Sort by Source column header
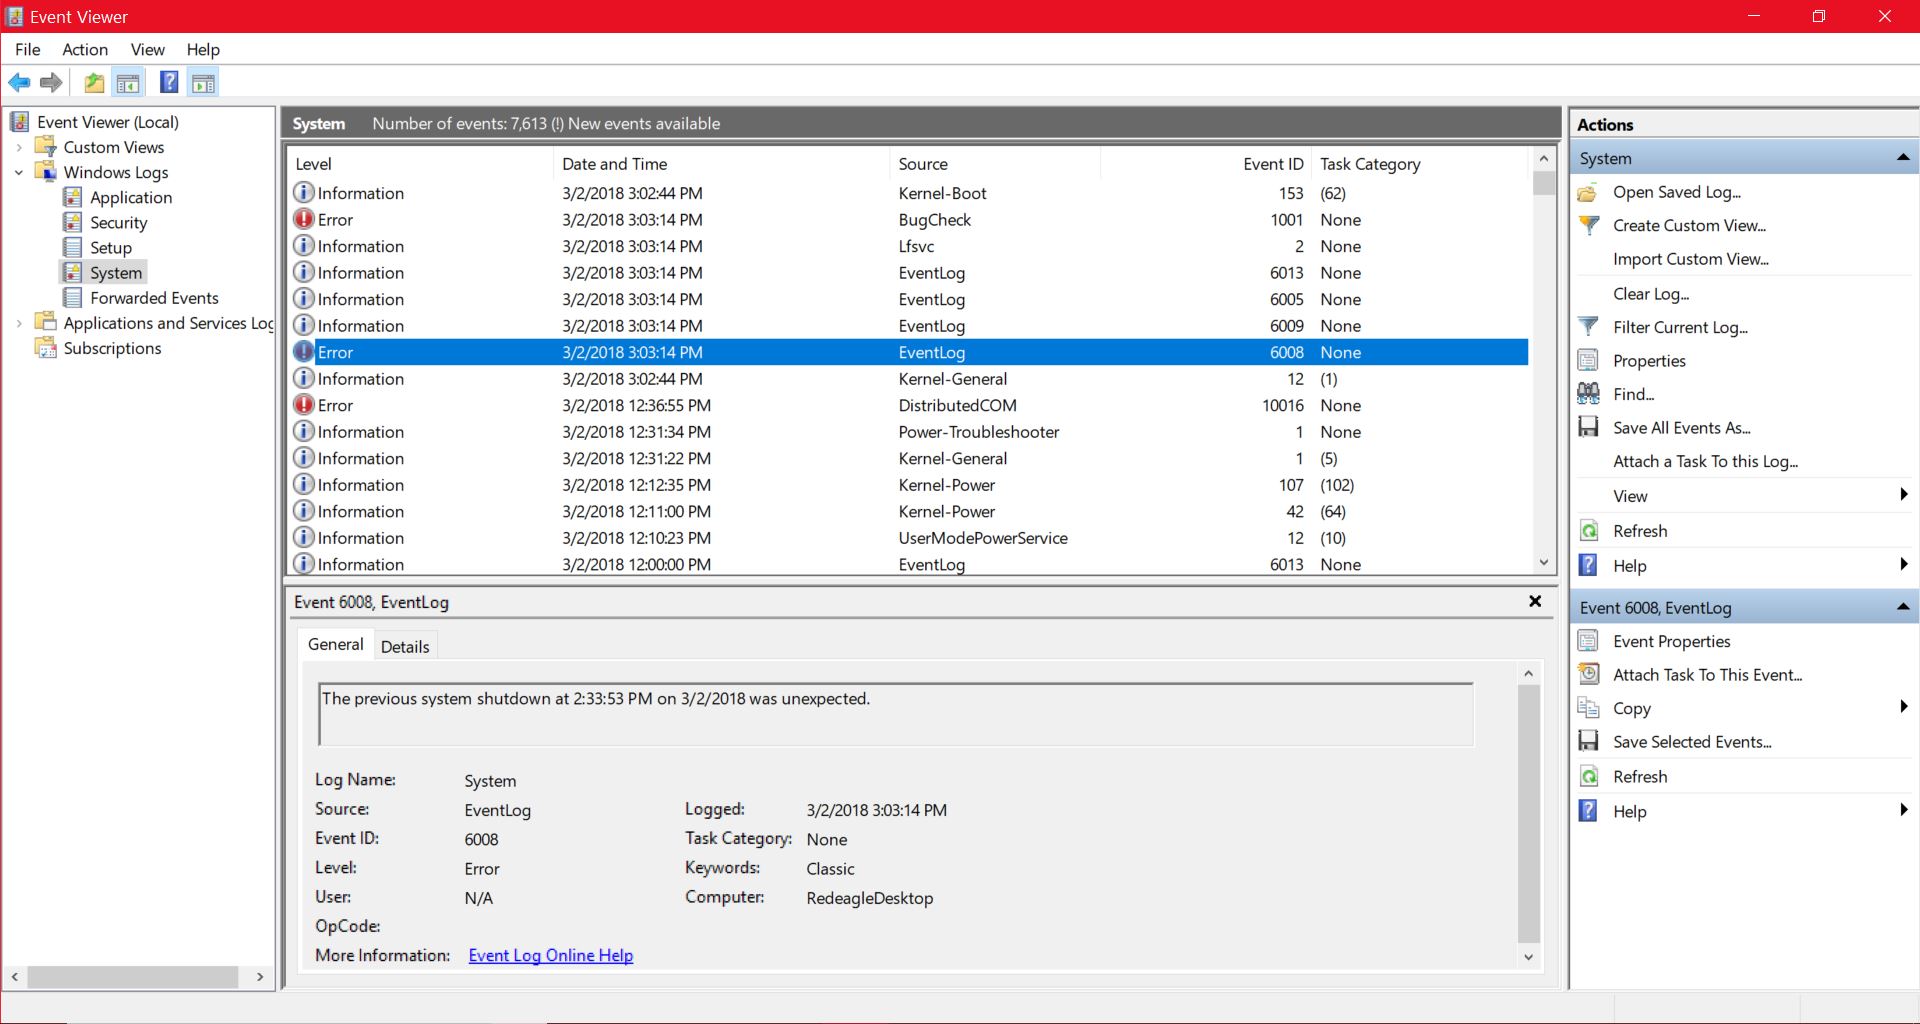Screen dimensions: 1920x1024 pos(995,164)
